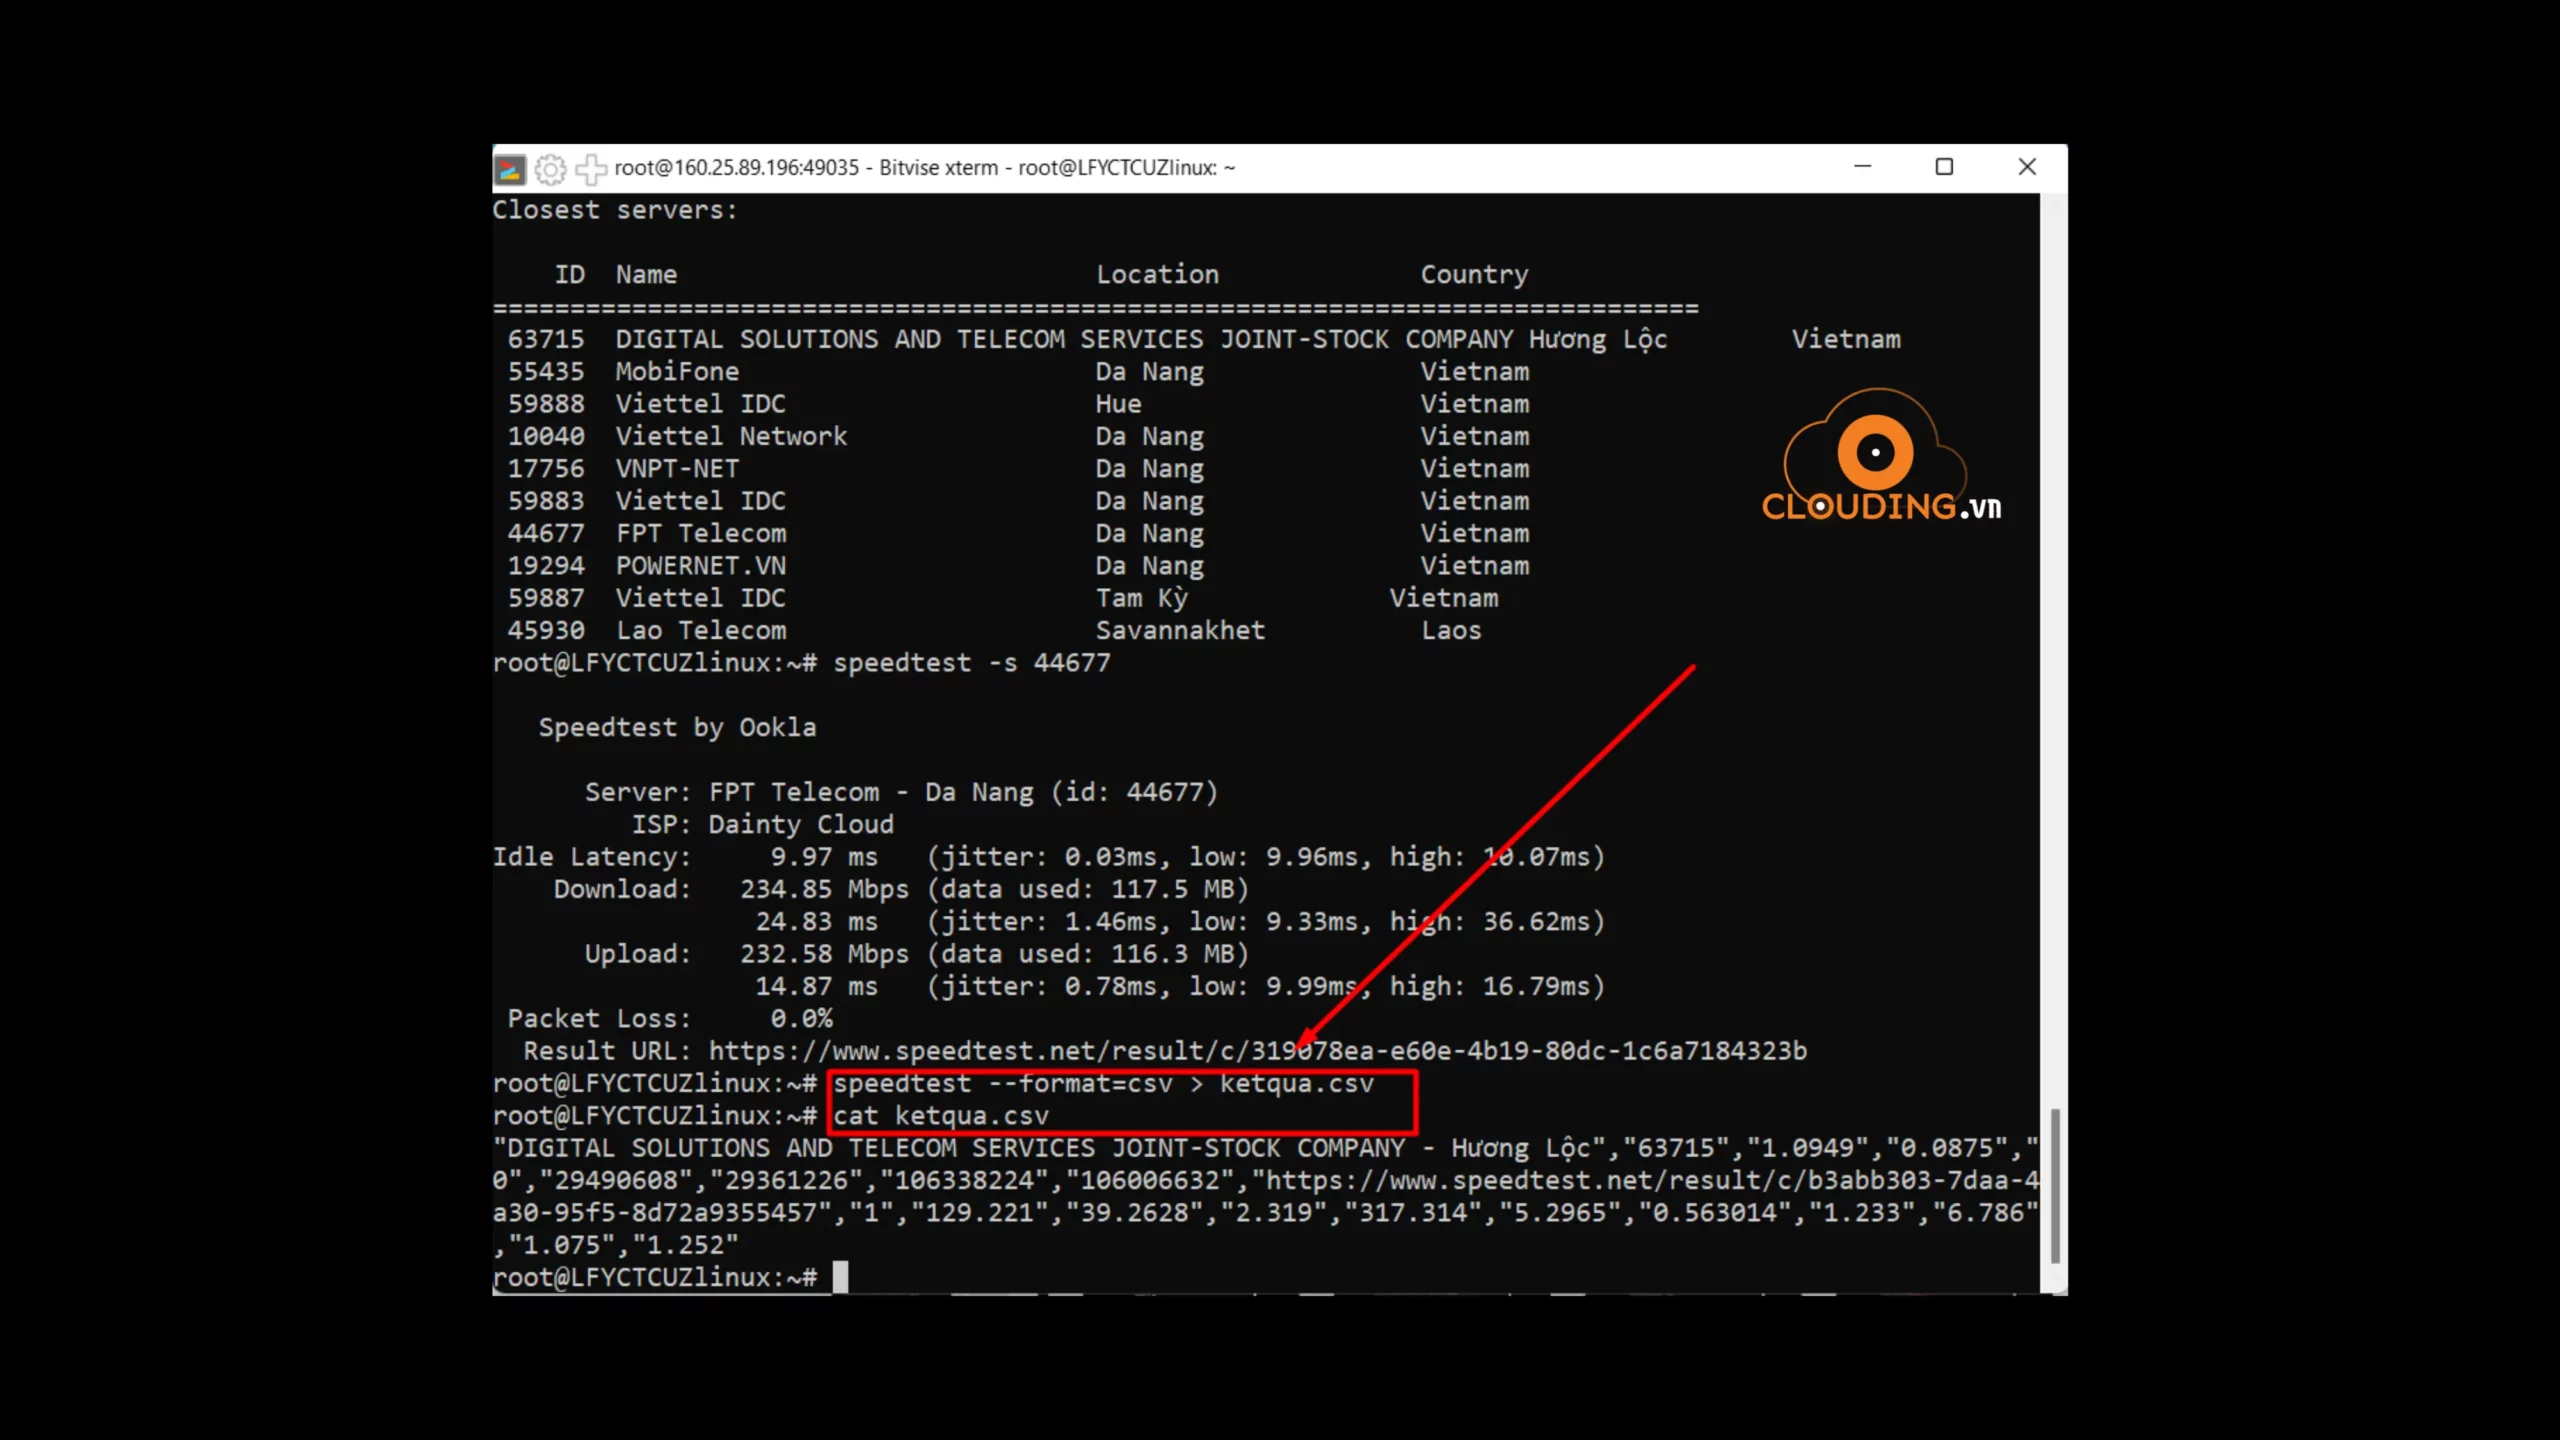Click 'Lao Telecom' server name
Image resolution: width=2560 pixels, height=1440 pixels.
(701, 630)
